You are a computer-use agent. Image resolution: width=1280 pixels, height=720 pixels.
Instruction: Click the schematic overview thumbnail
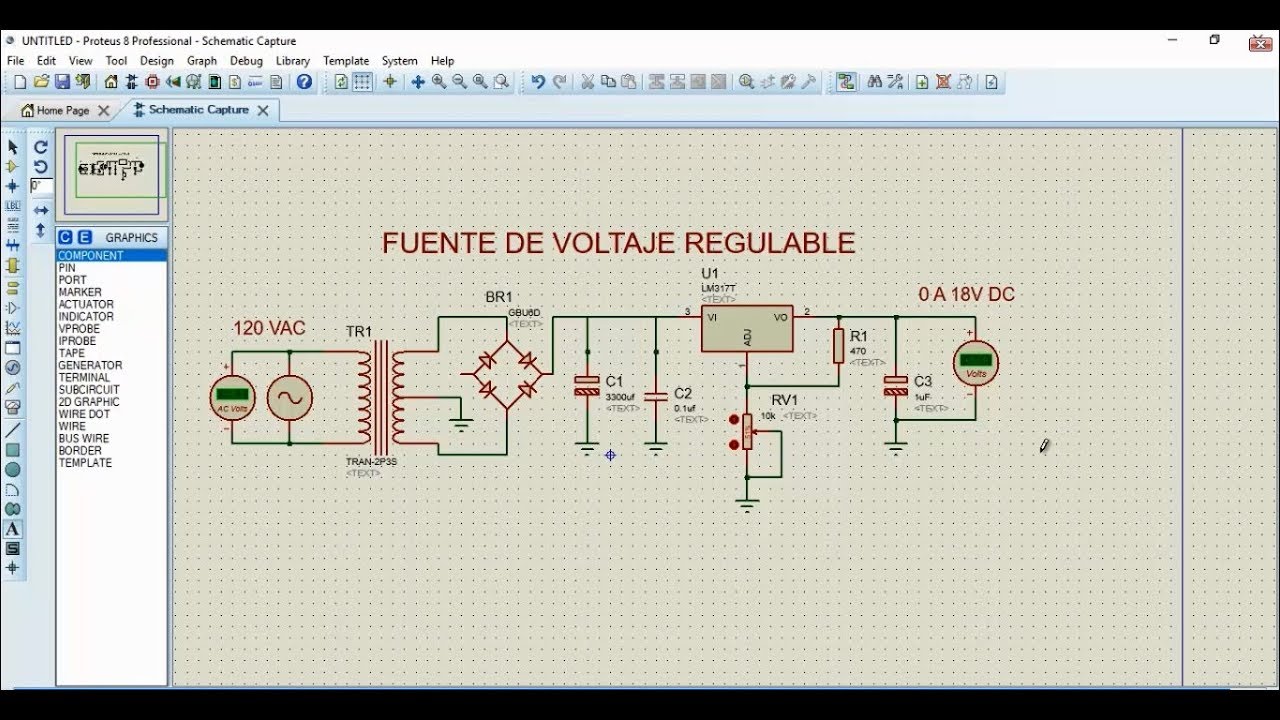click(x=112, y=175)
